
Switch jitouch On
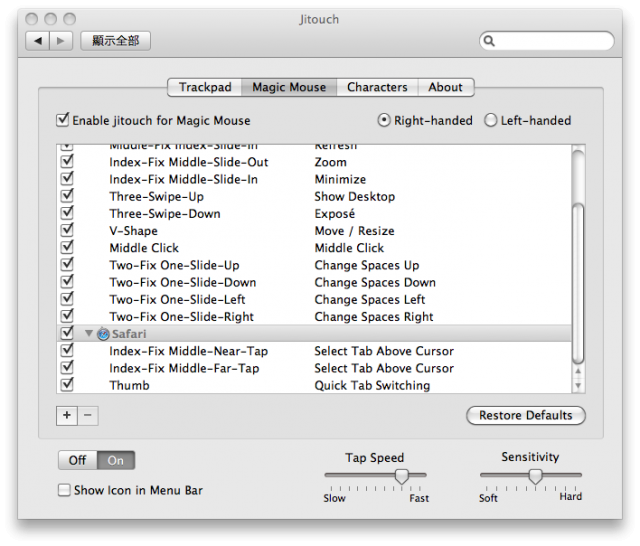pyautogui.click(x=116, y=460)
